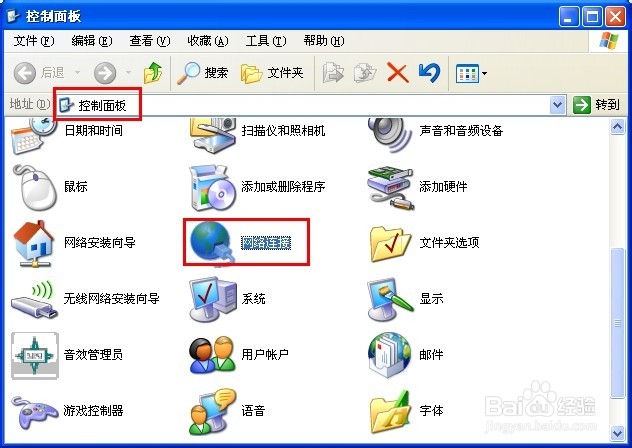Open the back button history arrow
The width and height of the screenshot is (632, 448).
(77, 73)
